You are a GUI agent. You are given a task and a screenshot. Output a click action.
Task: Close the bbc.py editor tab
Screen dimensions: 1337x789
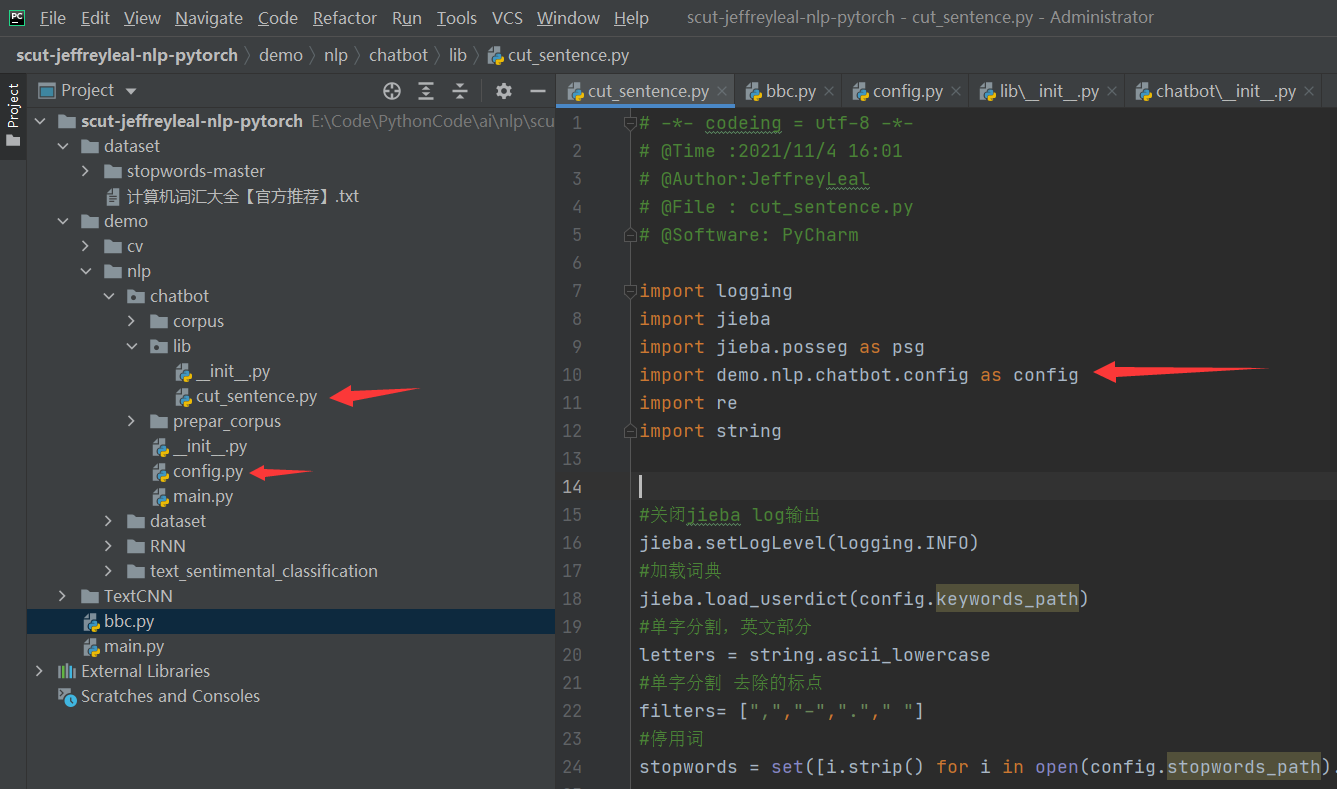829,92
